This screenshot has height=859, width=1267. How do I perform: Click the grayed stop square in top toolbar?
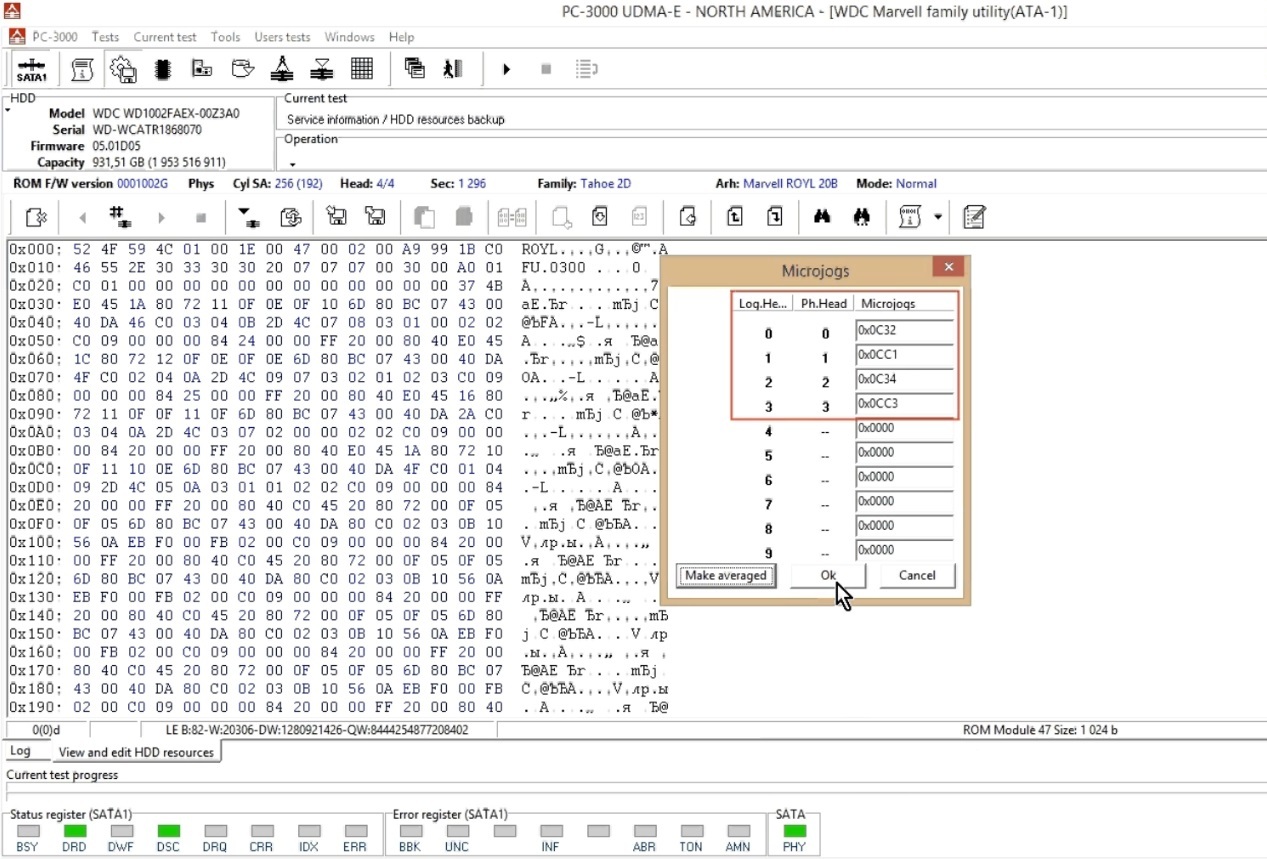(x=546, y=69)
